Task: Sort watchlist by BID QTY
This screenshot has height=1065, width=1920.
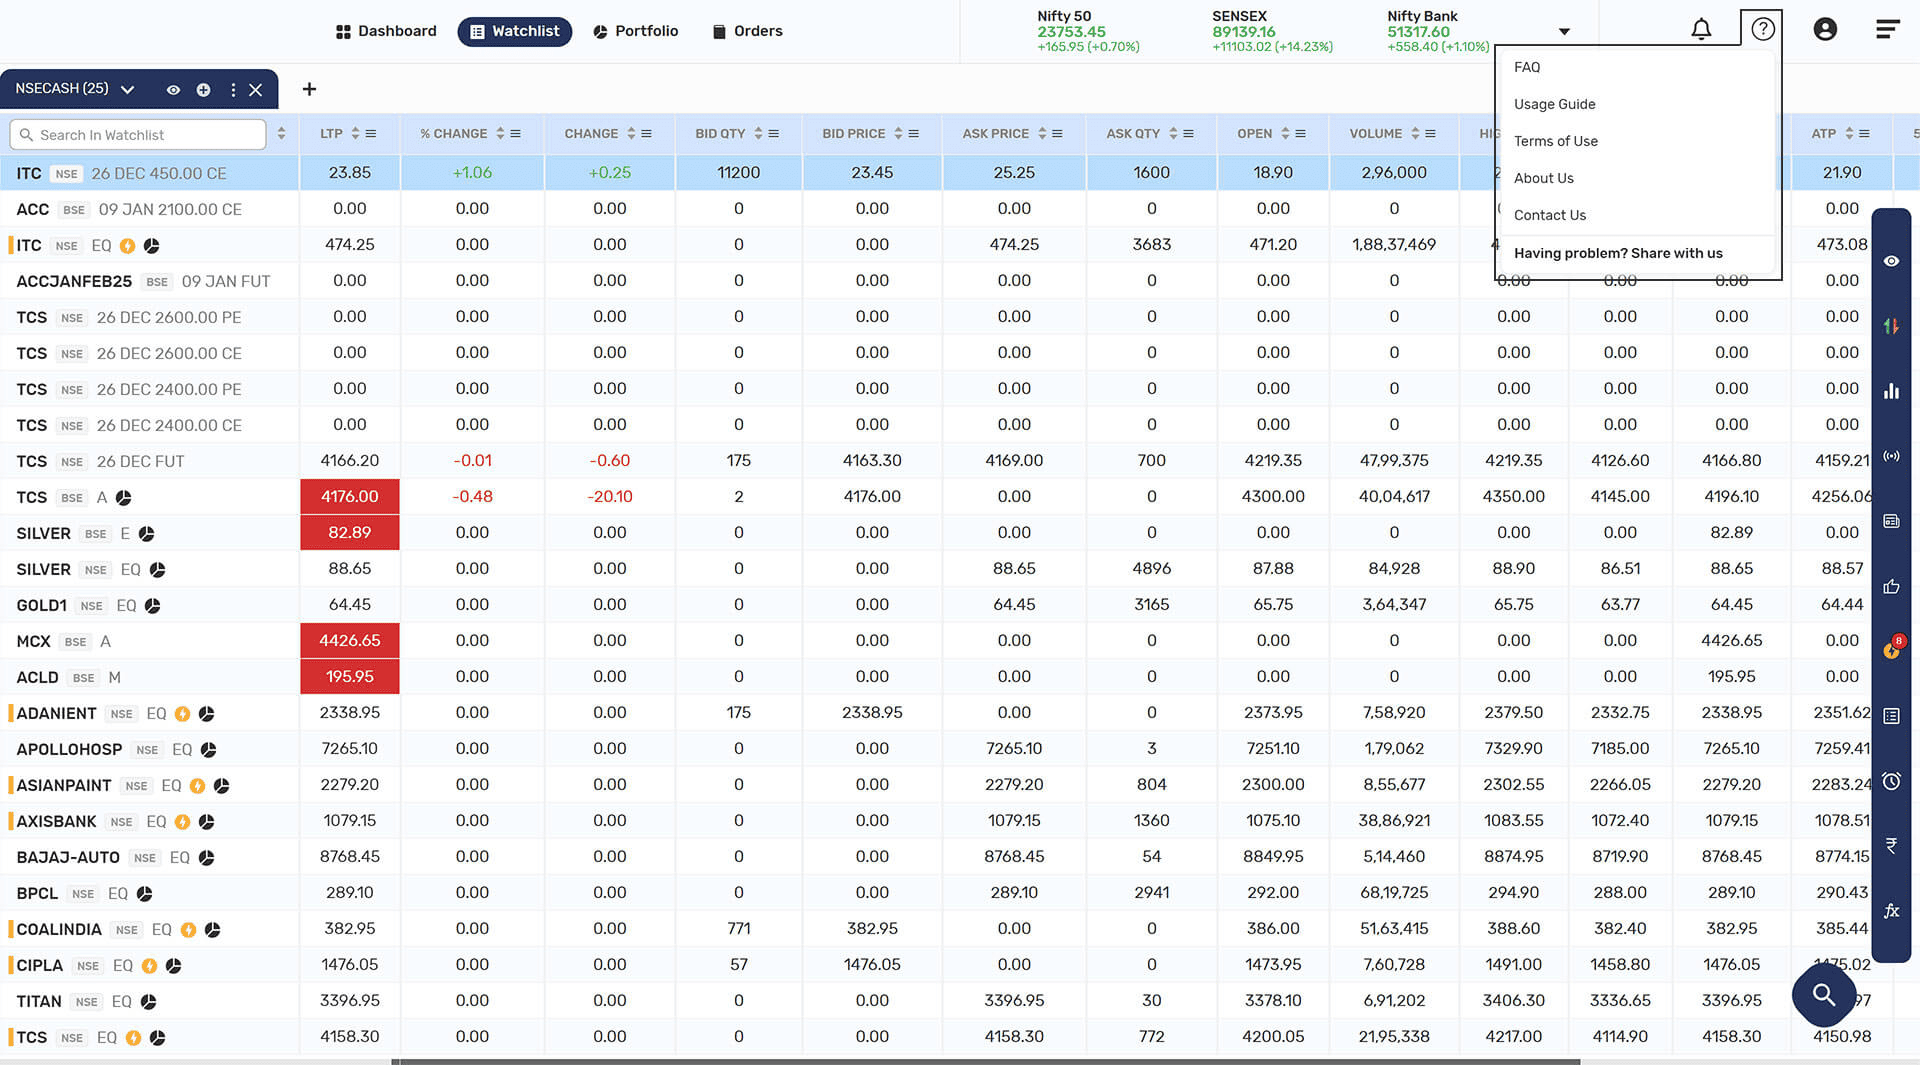Action: (758, 134)
